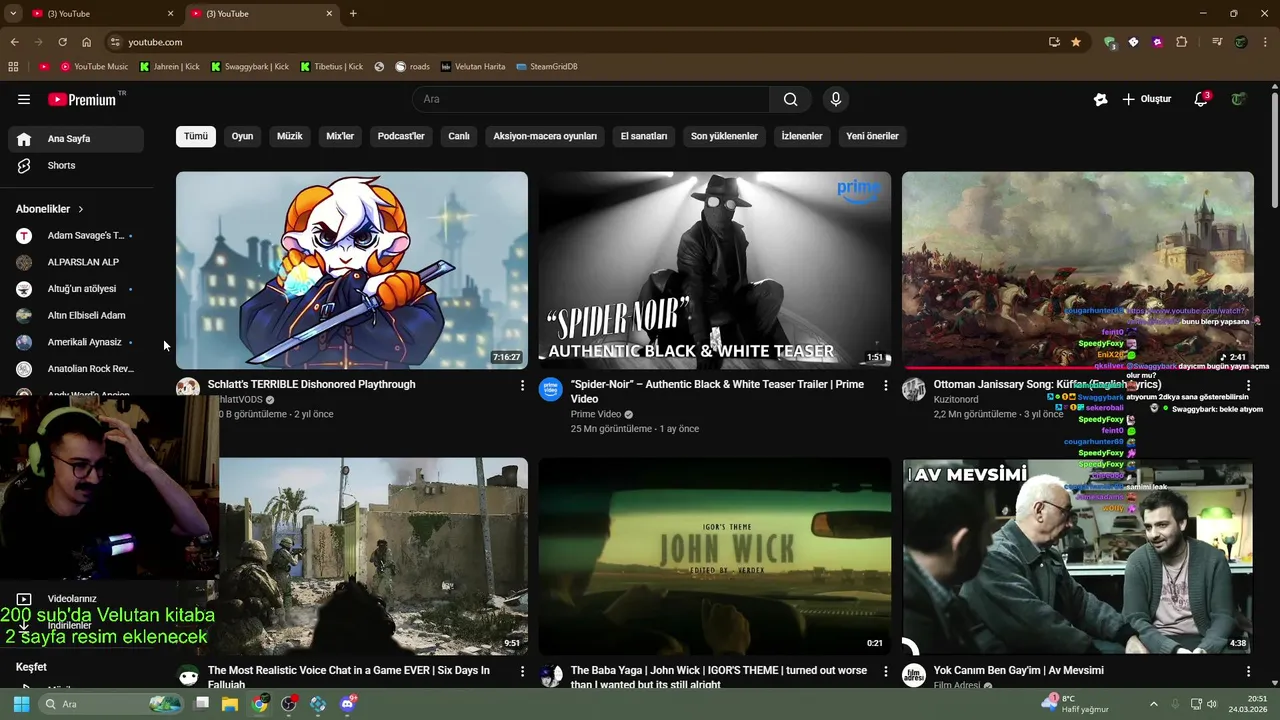Select the El sanatları chip
This screenshot has height=720, width=1280.
(x=644, y=136)
